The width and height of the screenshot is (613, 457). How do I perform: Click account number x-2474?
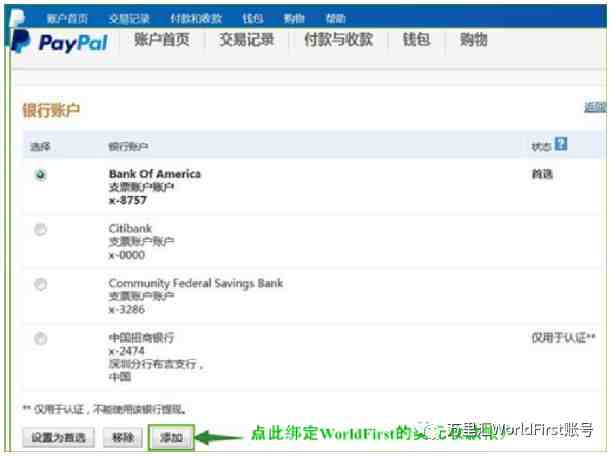point(127,351)
